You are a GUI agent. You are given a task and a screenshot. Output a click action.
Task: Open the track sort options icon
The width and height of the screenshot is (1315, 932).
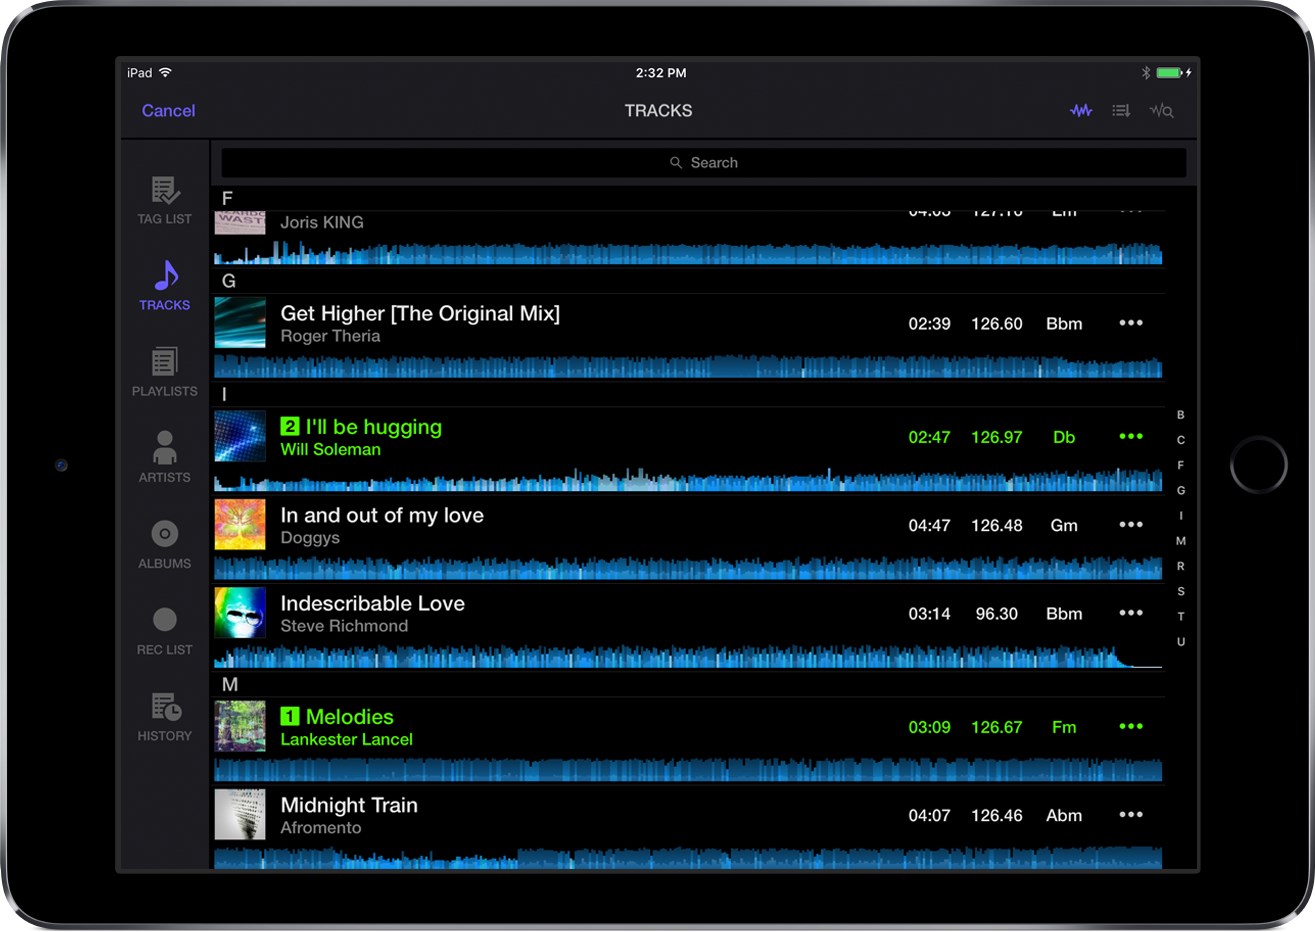[x=1121, y=110]
